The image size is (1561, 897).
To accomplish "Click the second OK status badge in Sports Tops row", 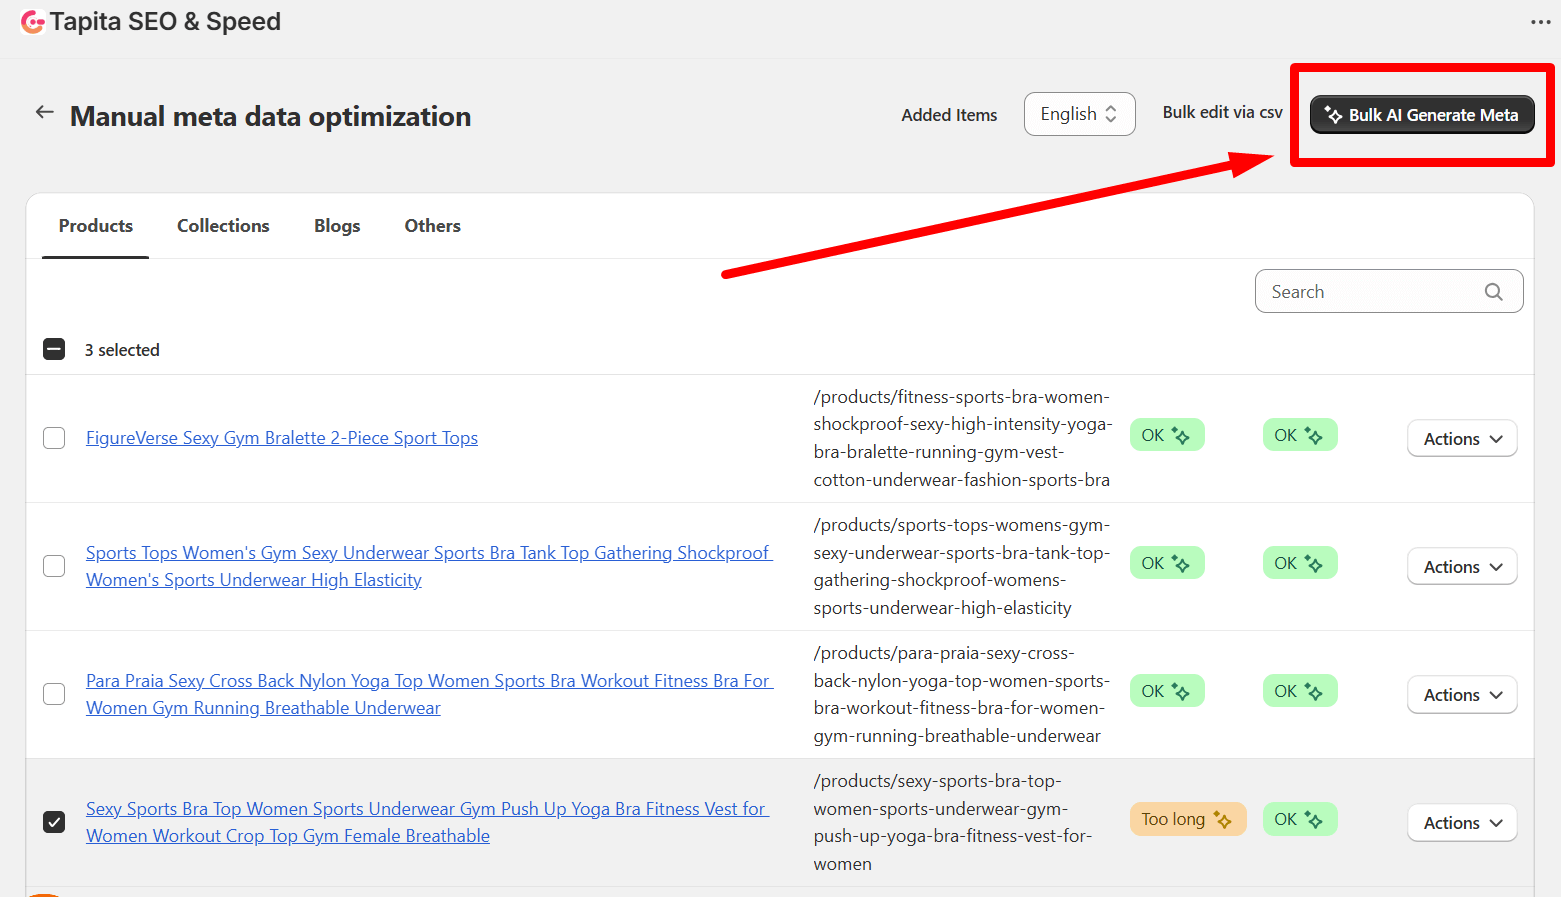I will 1300,563.
